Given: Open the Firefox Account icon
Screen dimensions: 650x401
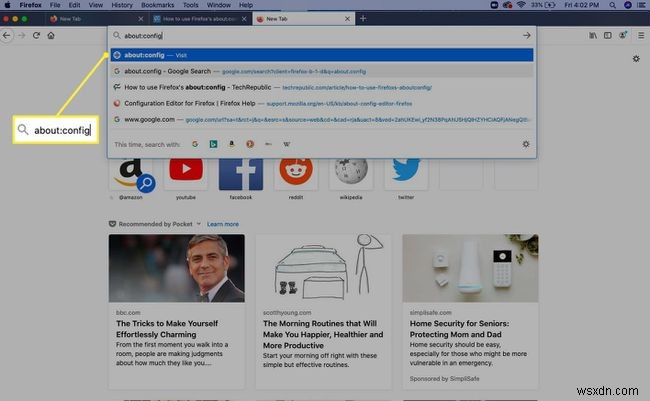Looking at the screenshot, I should tap(623, 35).
